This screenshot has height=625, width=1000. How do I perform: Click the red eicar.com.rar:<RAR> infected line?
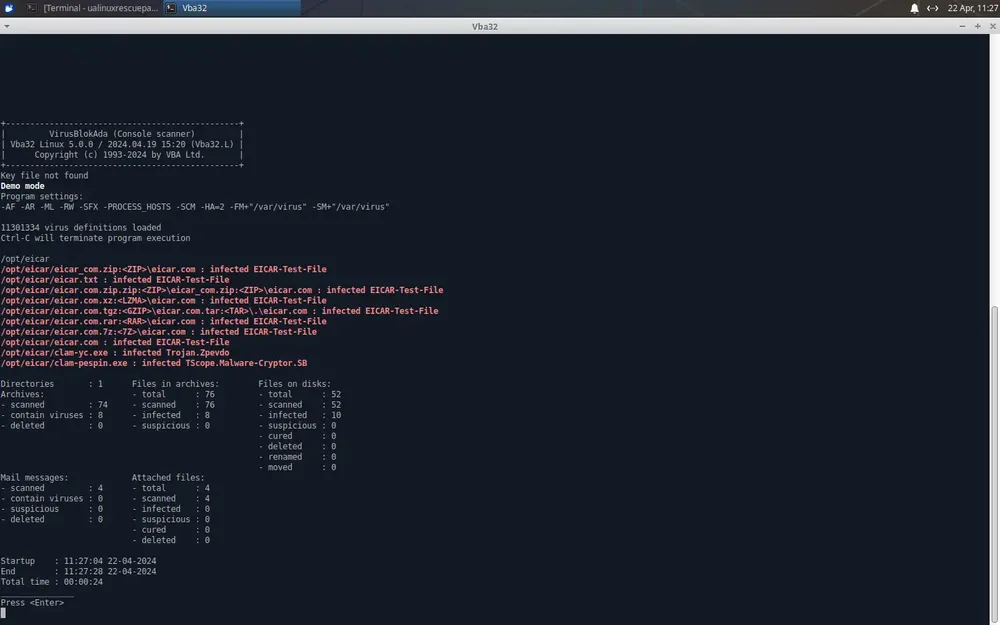(x=163, y=321)
